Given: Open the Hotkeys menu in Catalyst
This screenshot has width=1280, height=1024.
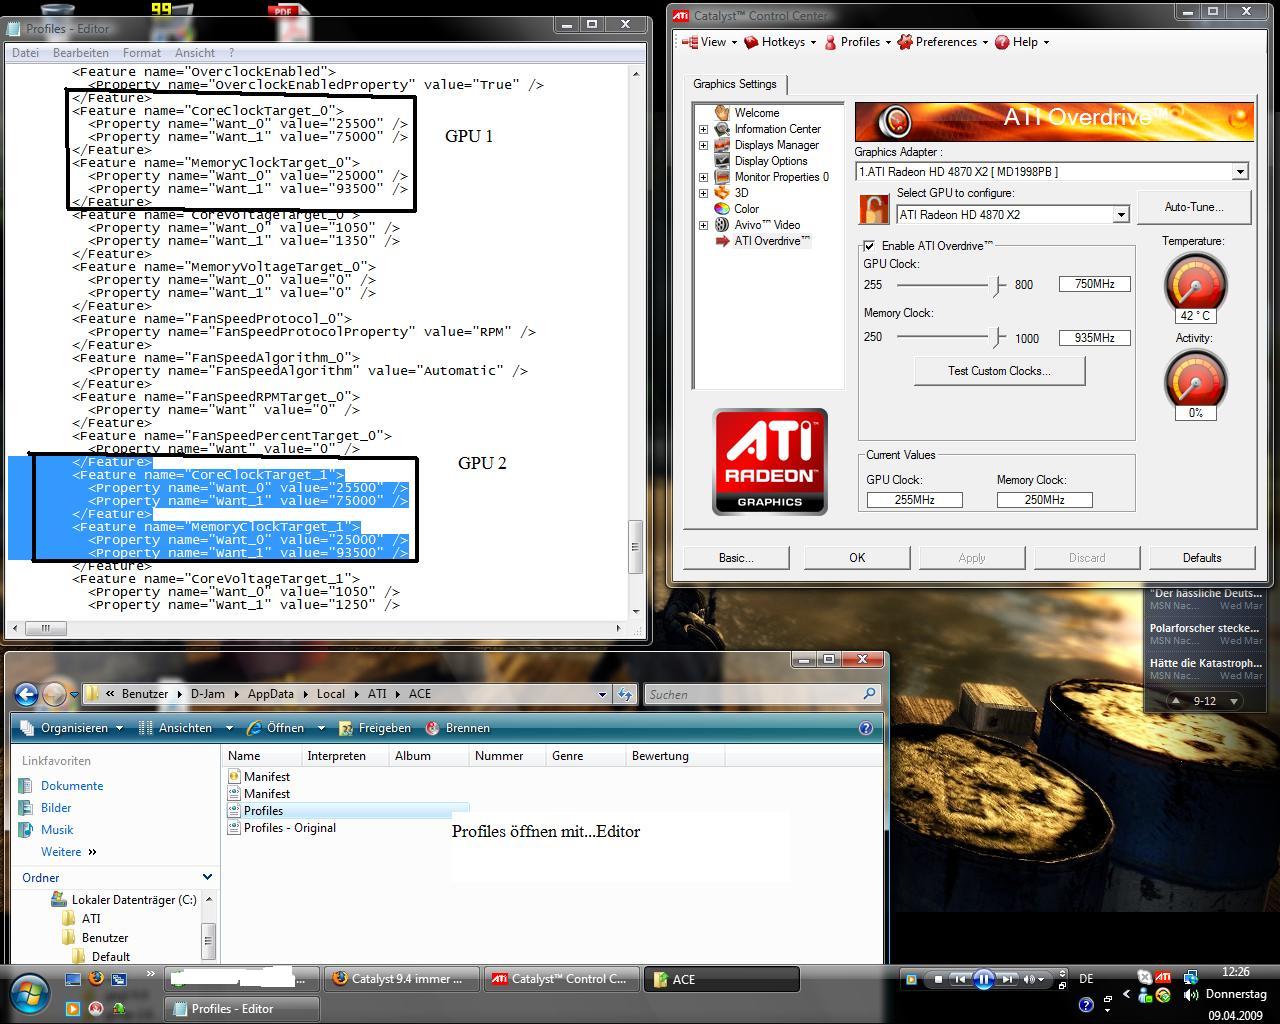Looking at the screenshot, I should 780,42.
